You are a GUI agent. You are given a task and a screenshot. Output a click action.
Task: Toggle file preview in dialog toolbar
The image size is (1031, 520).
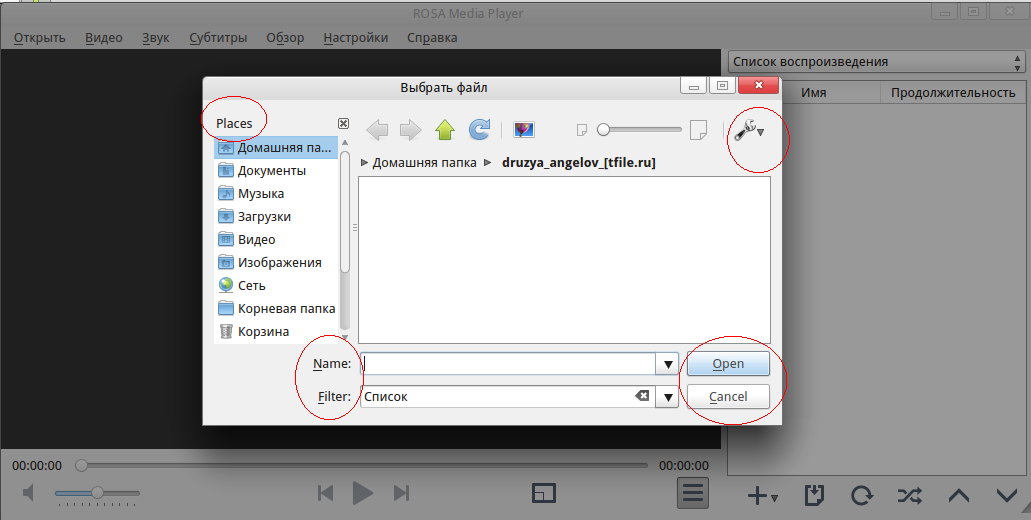(x=523, y=130)
